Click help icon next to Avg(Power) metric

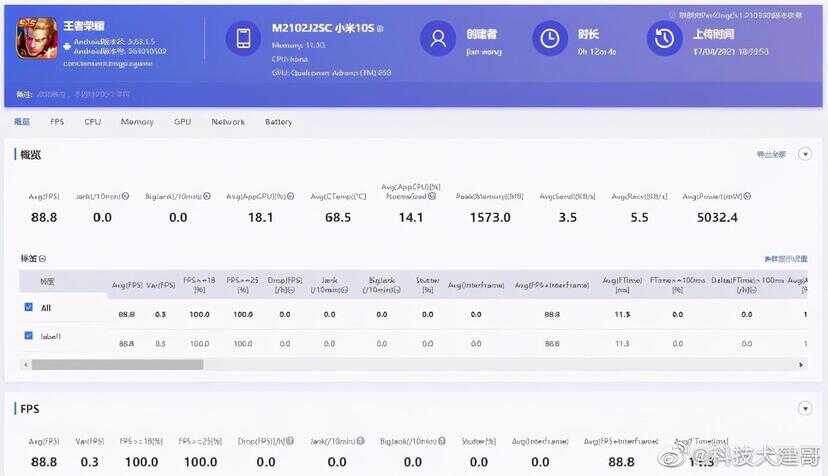point(747,196)
